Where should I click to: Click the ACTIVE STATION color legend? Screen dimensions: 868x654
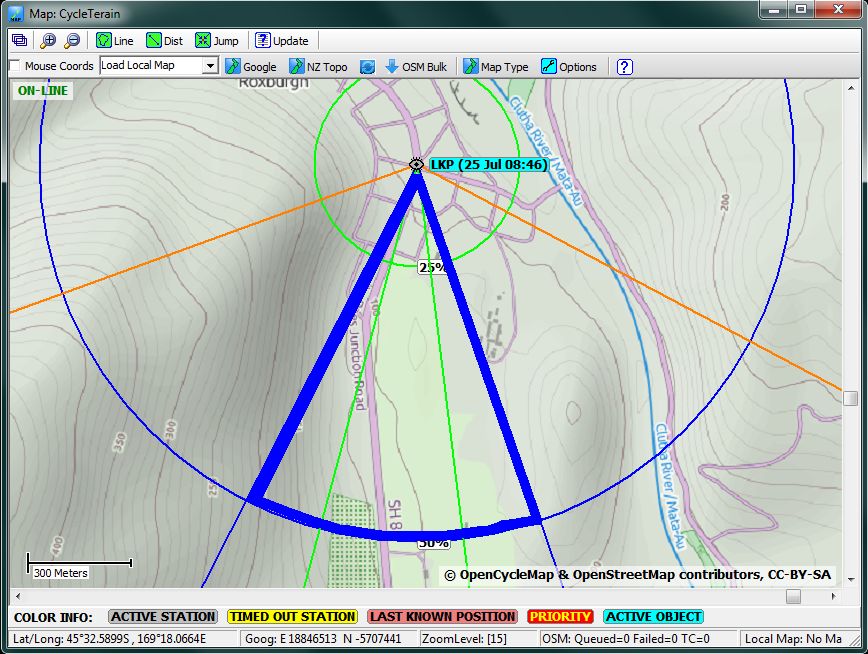pos(163,616)
